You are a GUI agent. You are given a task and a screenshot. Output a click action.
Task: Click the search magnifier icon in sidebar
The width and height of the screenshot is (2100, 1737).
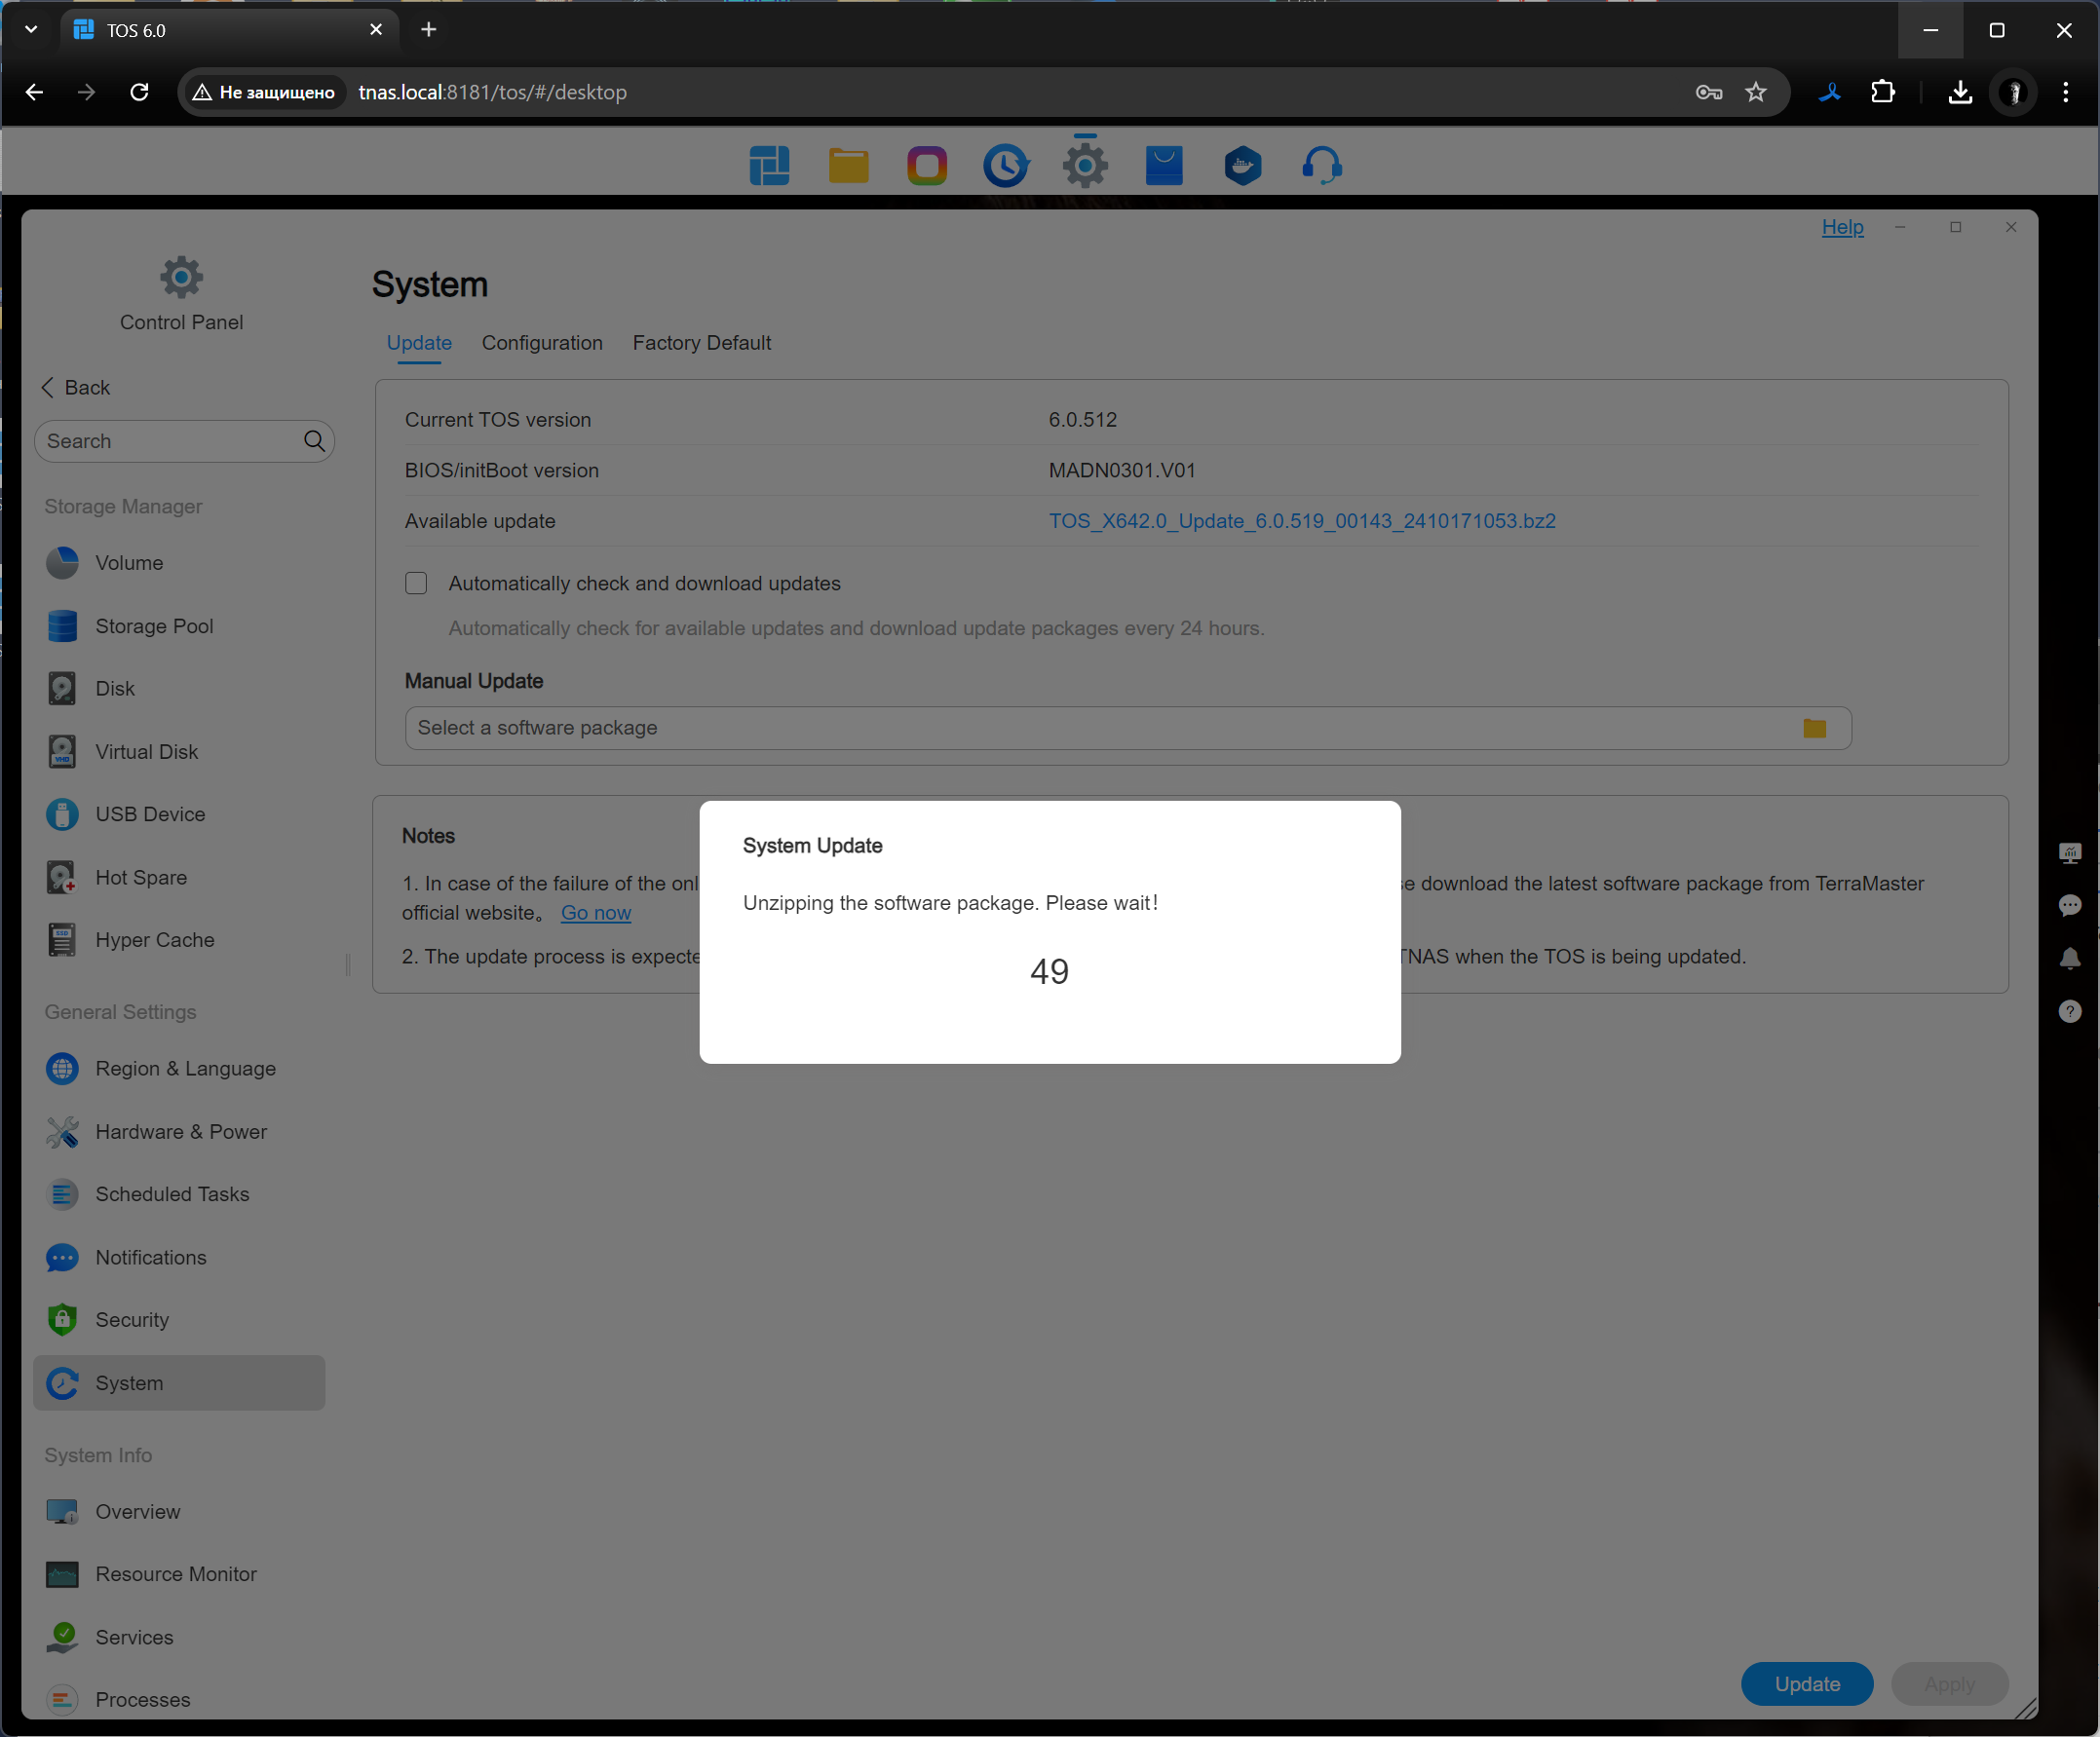click(x=314, y=441)
